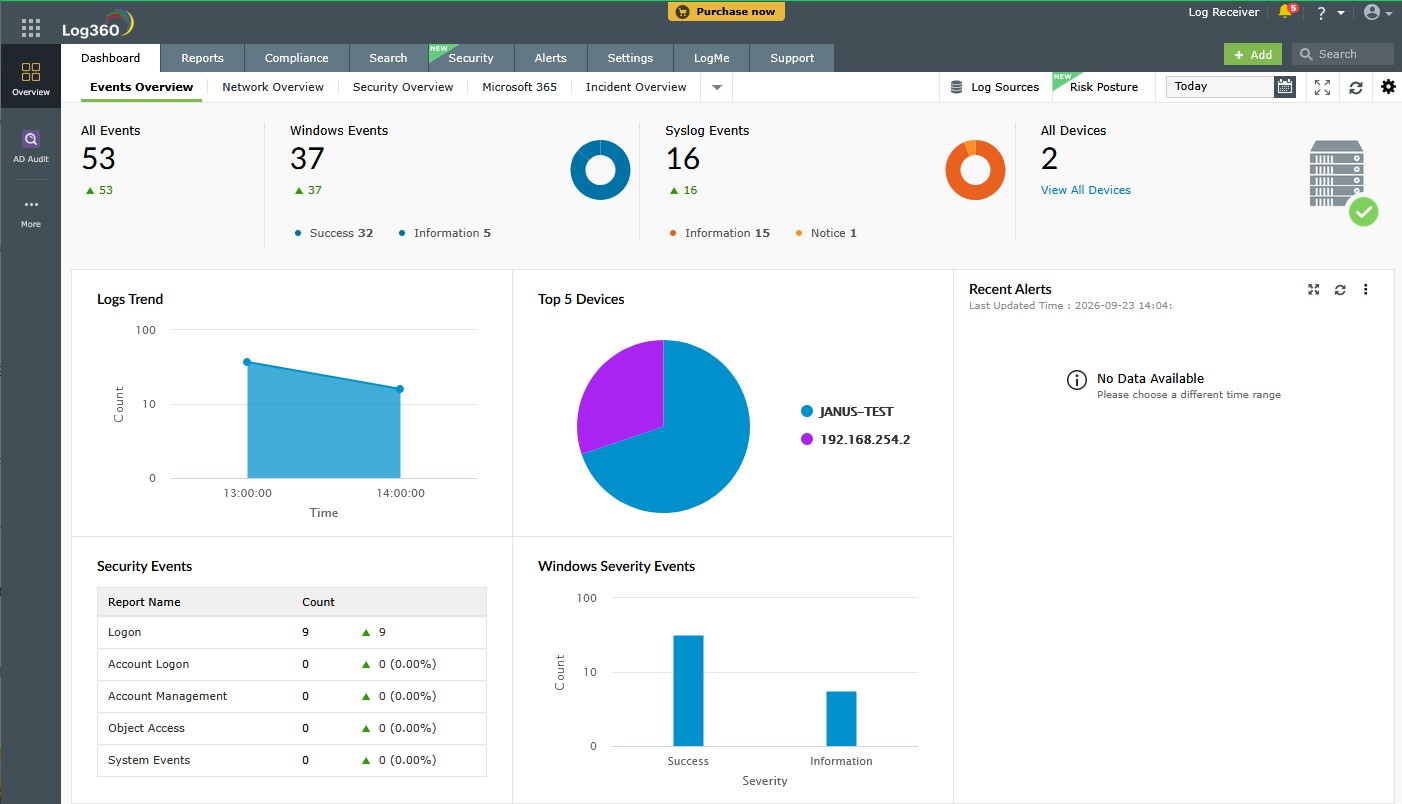Screen dimensions: 1402x804
Task: Click the dashboard settings gear icon
Action: (1388, 87)
